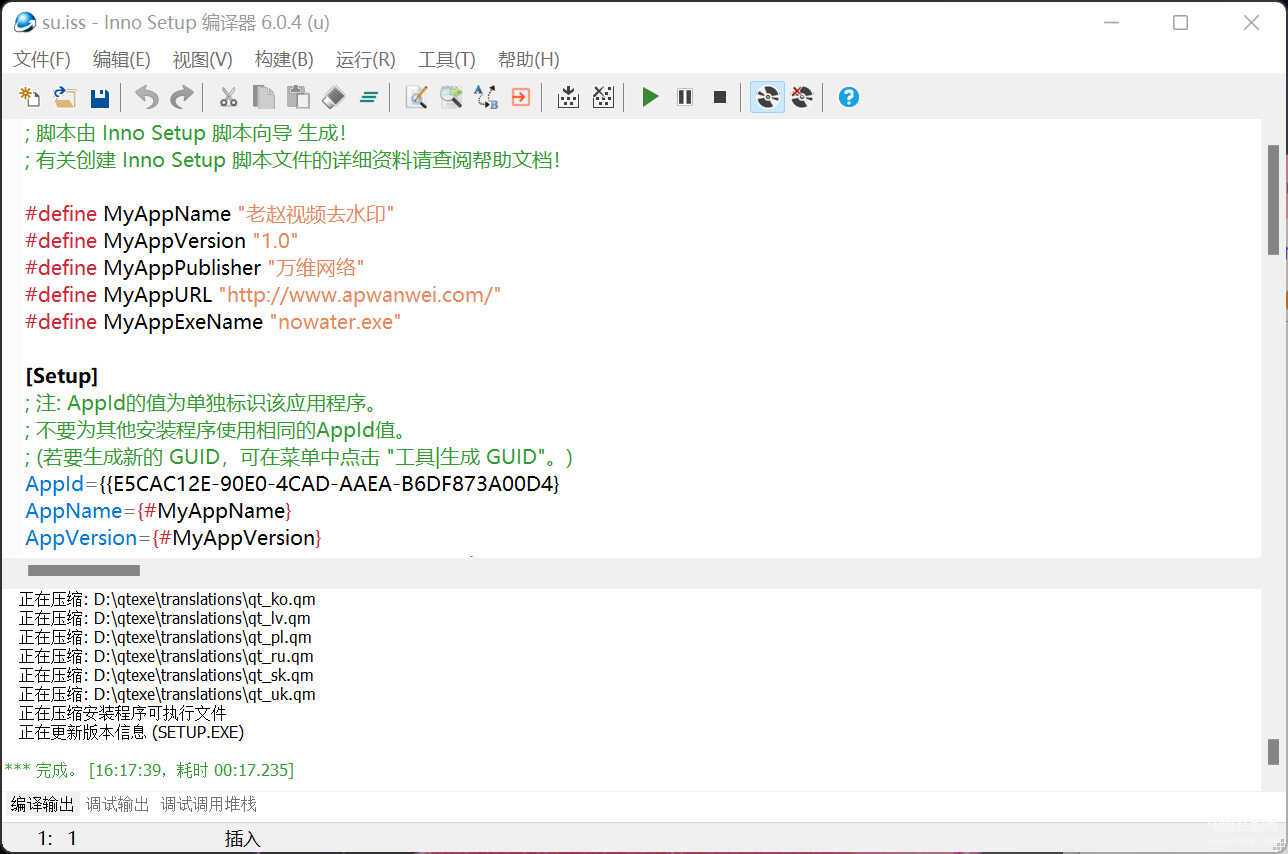1288x854 pixels.
Task: Click the comment mentioning 工具|生成 GUID
Action: point(299,457)
